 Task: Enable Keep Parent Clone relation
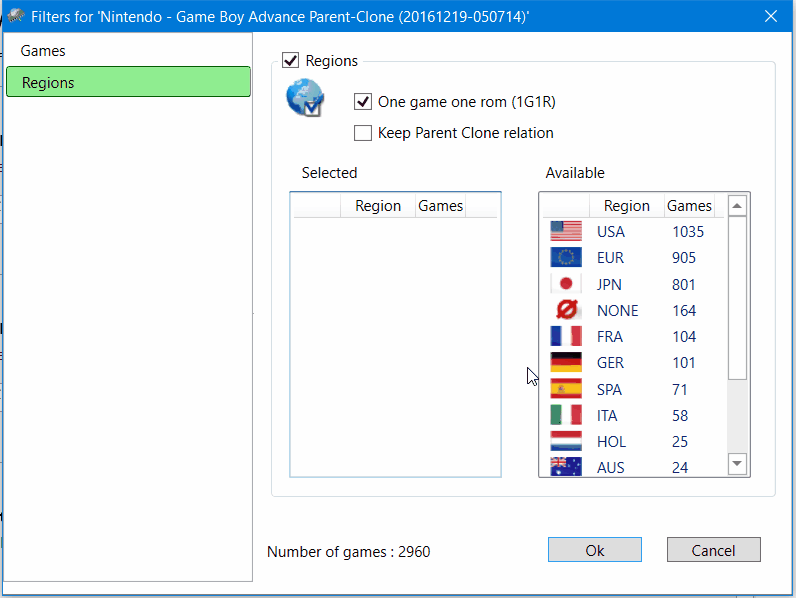coord(362,133)
